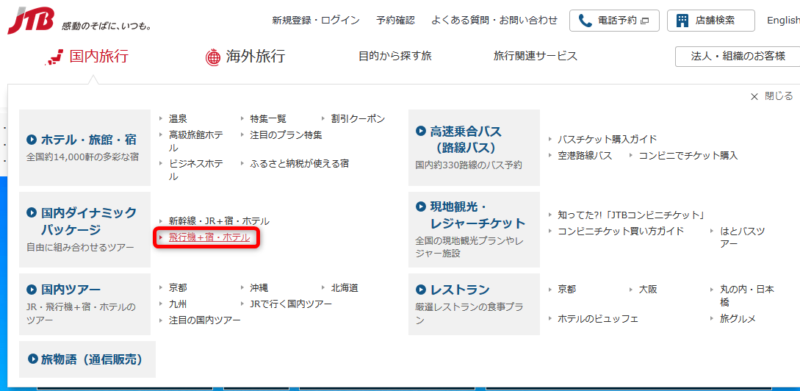
Task: Click the arrow icon beside 高速乗合バス
Action: coord(420,131)
